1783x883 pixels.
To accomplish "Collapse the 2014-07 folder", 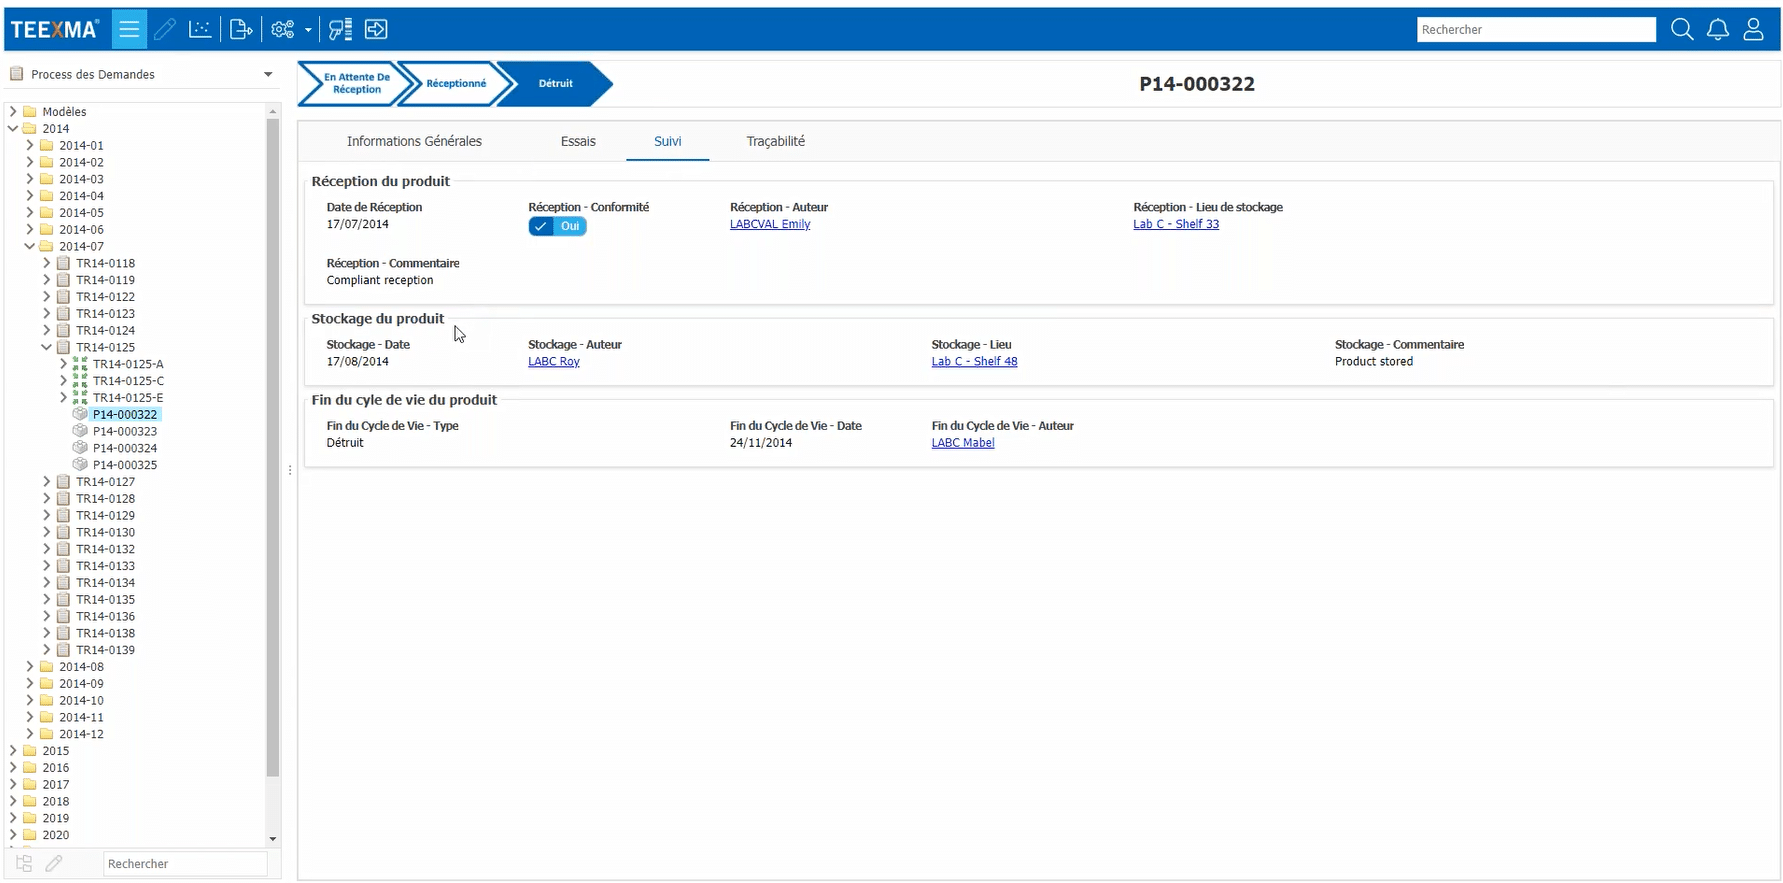I will point(30,246).
